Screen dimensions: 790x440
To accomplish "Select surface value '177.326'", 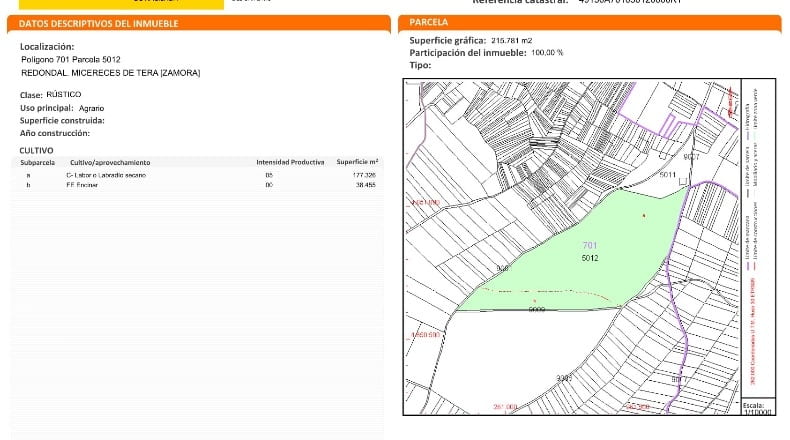I will point(364,175).
